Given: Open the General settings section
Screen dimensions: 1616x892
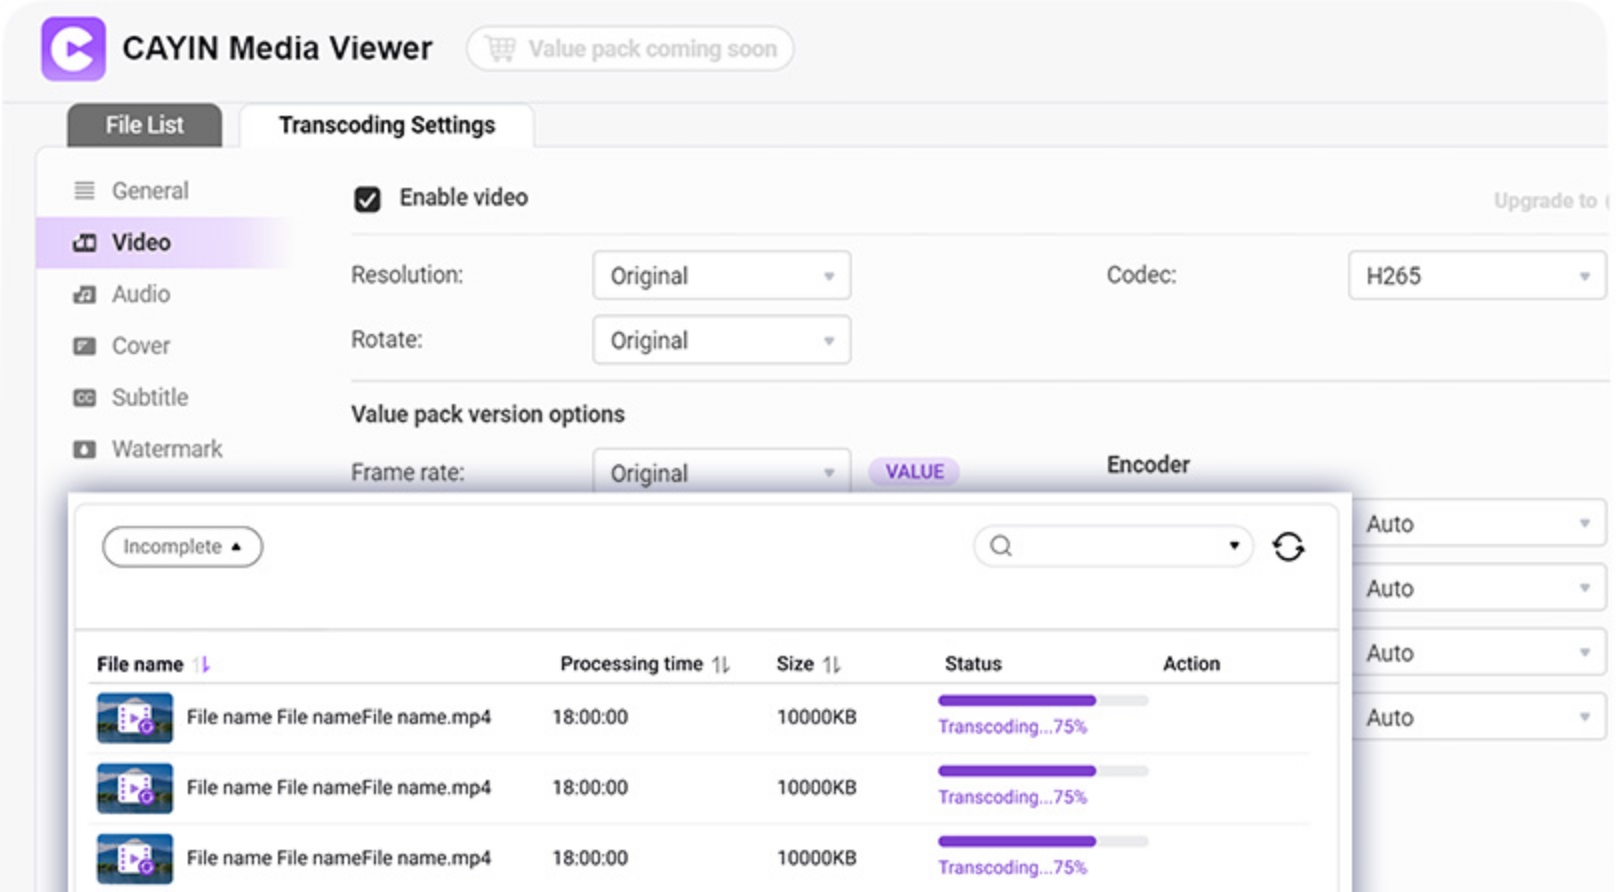Looking at the screenshot, I should tap(149, 191).
